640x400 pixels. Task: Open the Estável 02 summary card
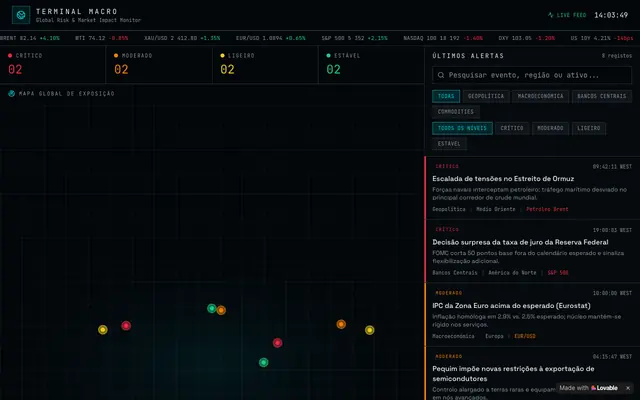(x=371, y=64)
